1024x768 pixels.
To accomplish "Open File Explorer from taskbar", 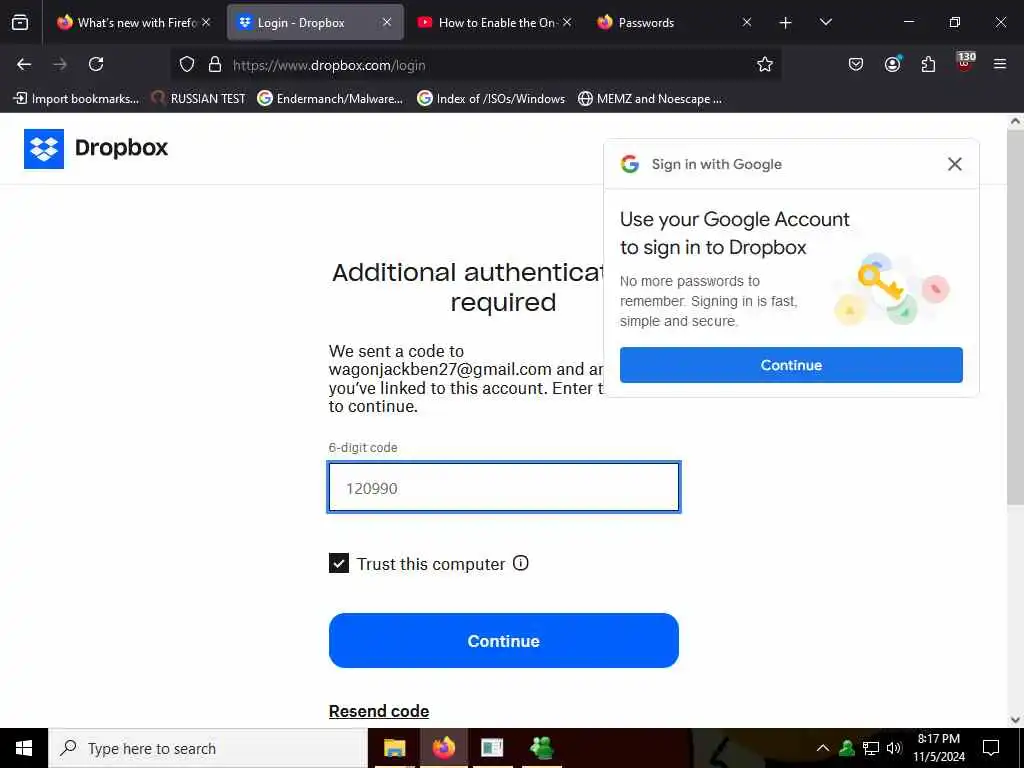I will pyautogui.click(x=394, y=748).
